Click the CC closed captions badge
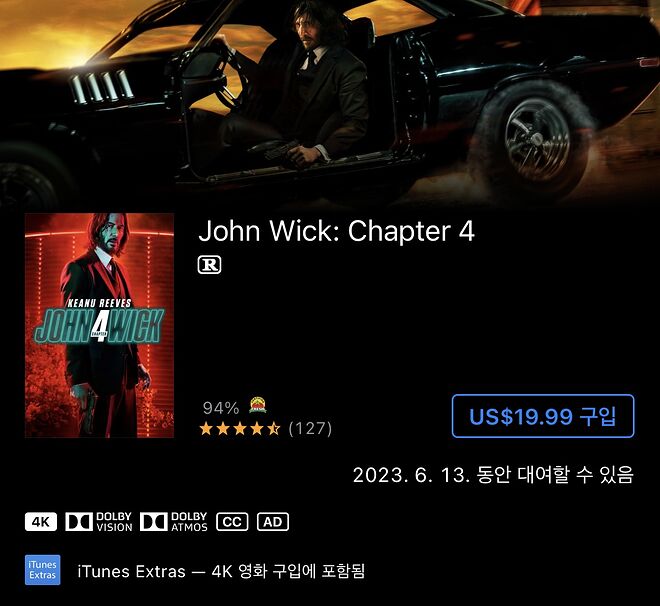The image size is (660, 606). (x=232, y=522)
